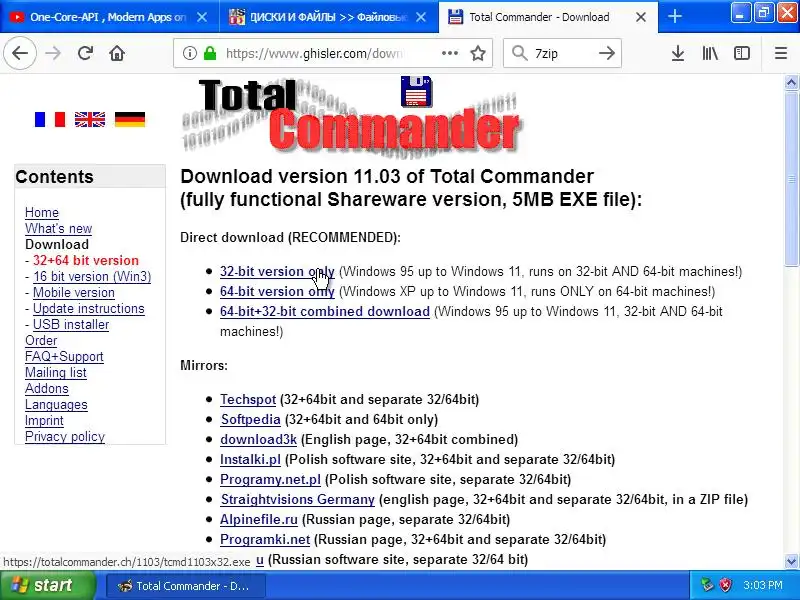Screen dimensions: 800x600
Task: Open the Programy.net.pl mirror link
Action: 270,480
